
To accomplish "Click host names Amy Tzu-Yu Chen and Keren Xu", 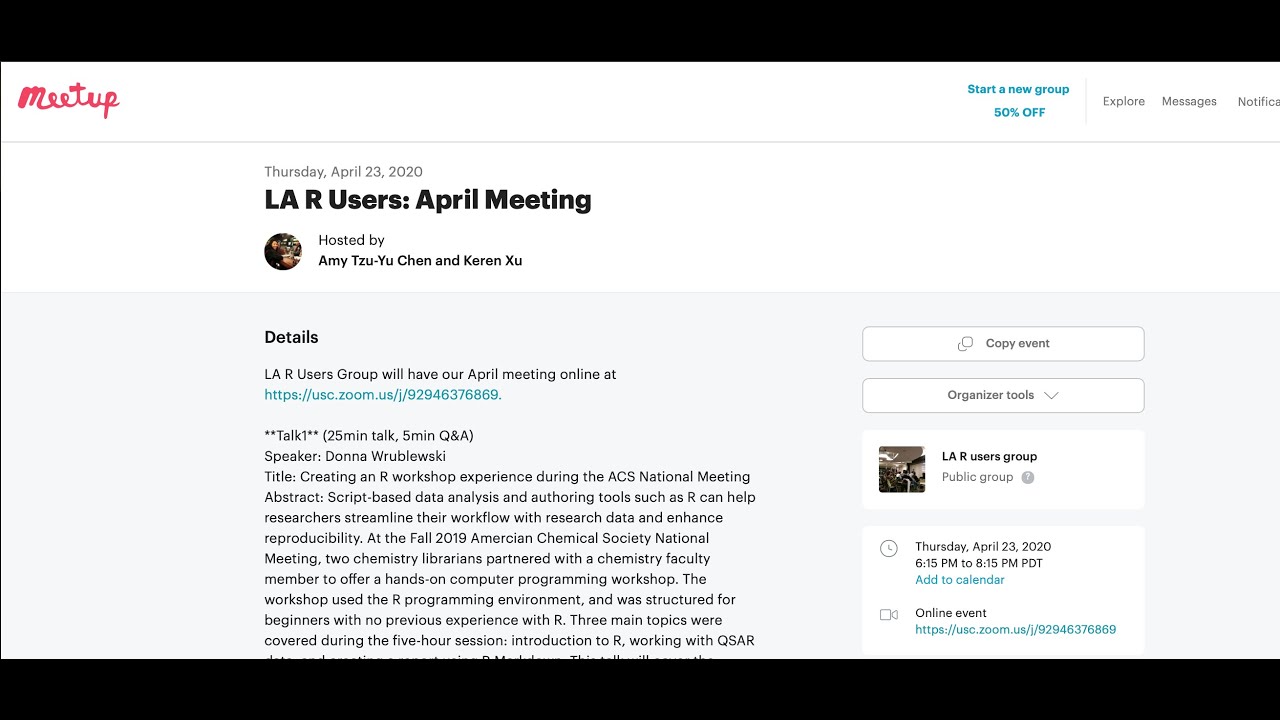I will point(420,261).
